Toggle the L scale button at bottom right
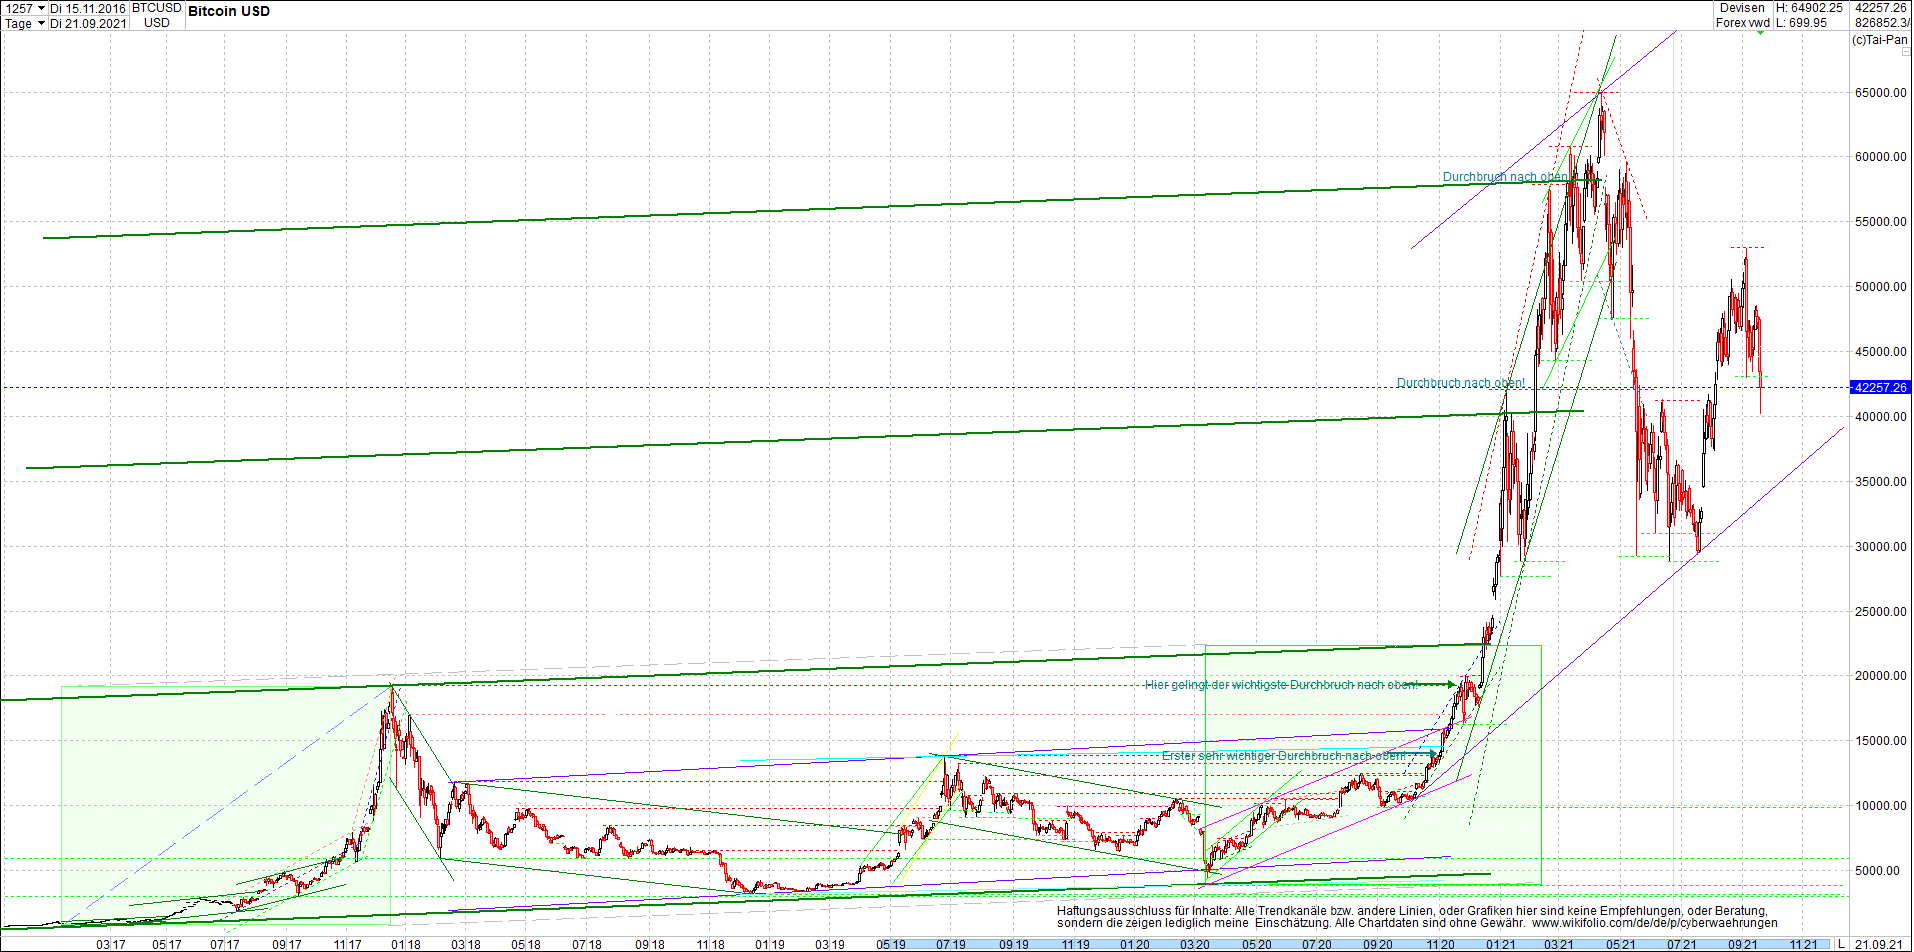The image size is (1914, 952). [x=1841, y=944]
